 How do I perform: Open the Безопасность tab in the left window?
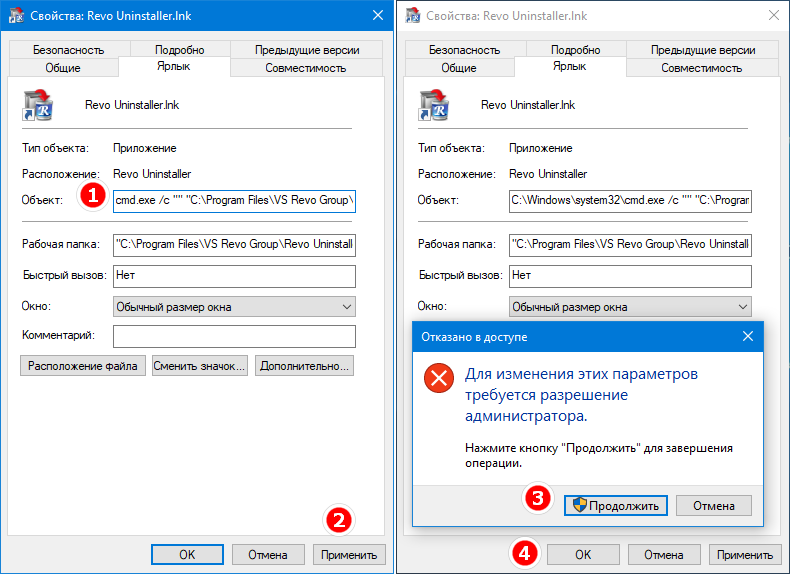click(69, 50)
